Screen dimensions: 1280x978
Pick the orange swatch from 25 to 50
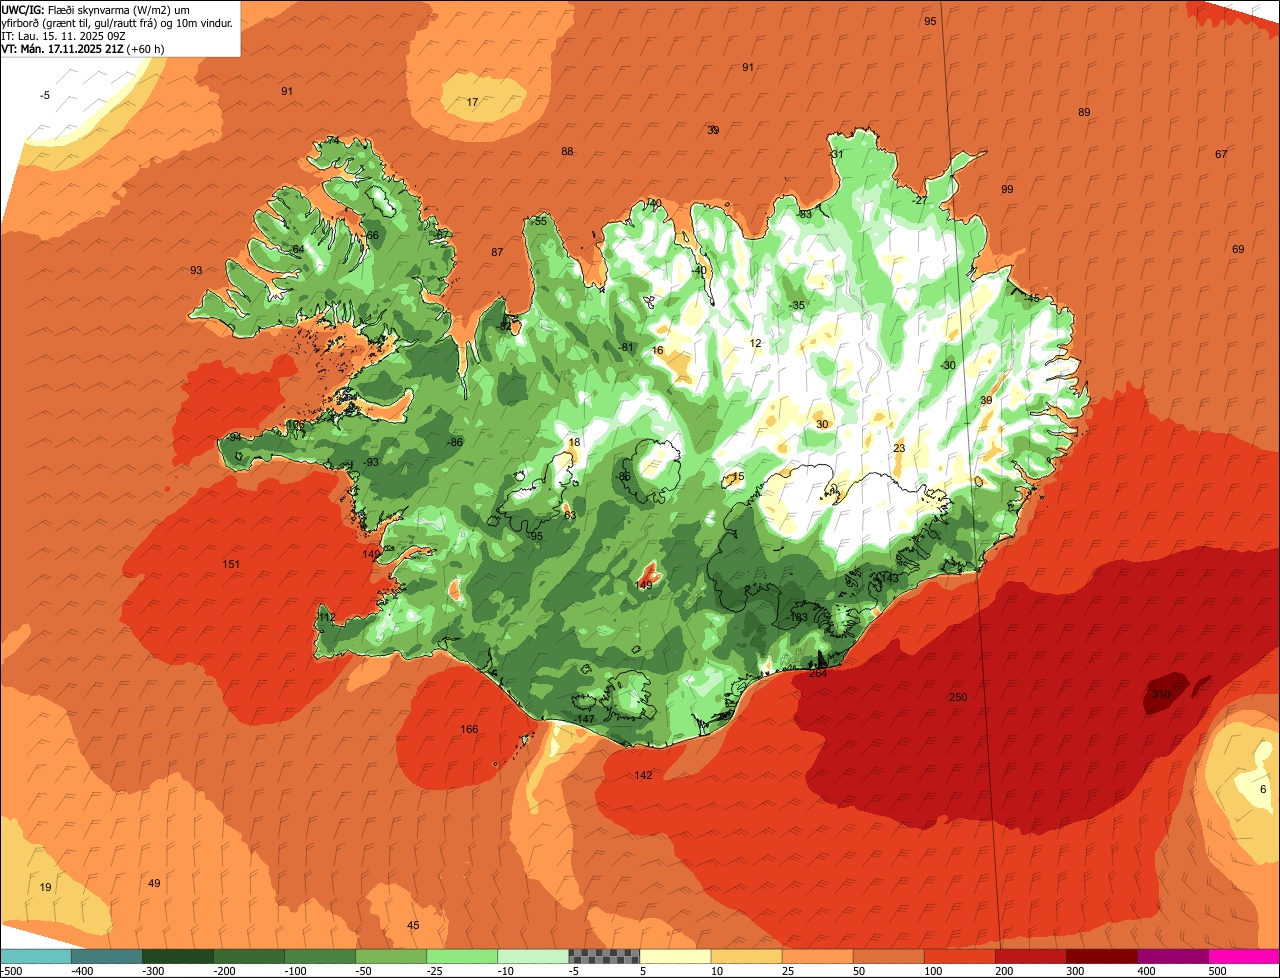click(x=816, y=956)
